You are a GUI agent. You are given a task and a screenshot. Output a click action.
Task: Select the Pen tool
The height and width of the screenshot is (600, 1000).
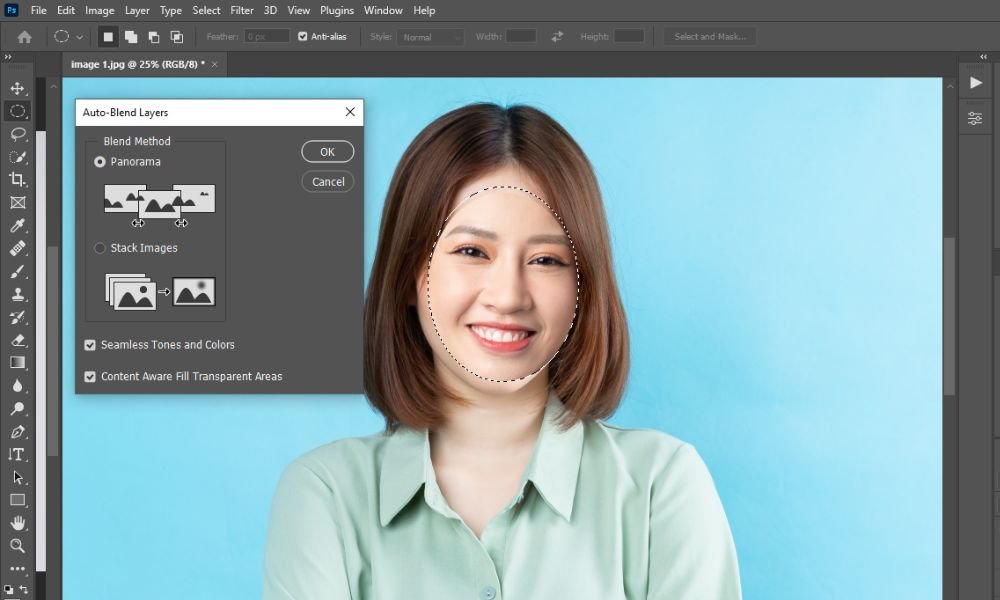[x=17, y=432]
